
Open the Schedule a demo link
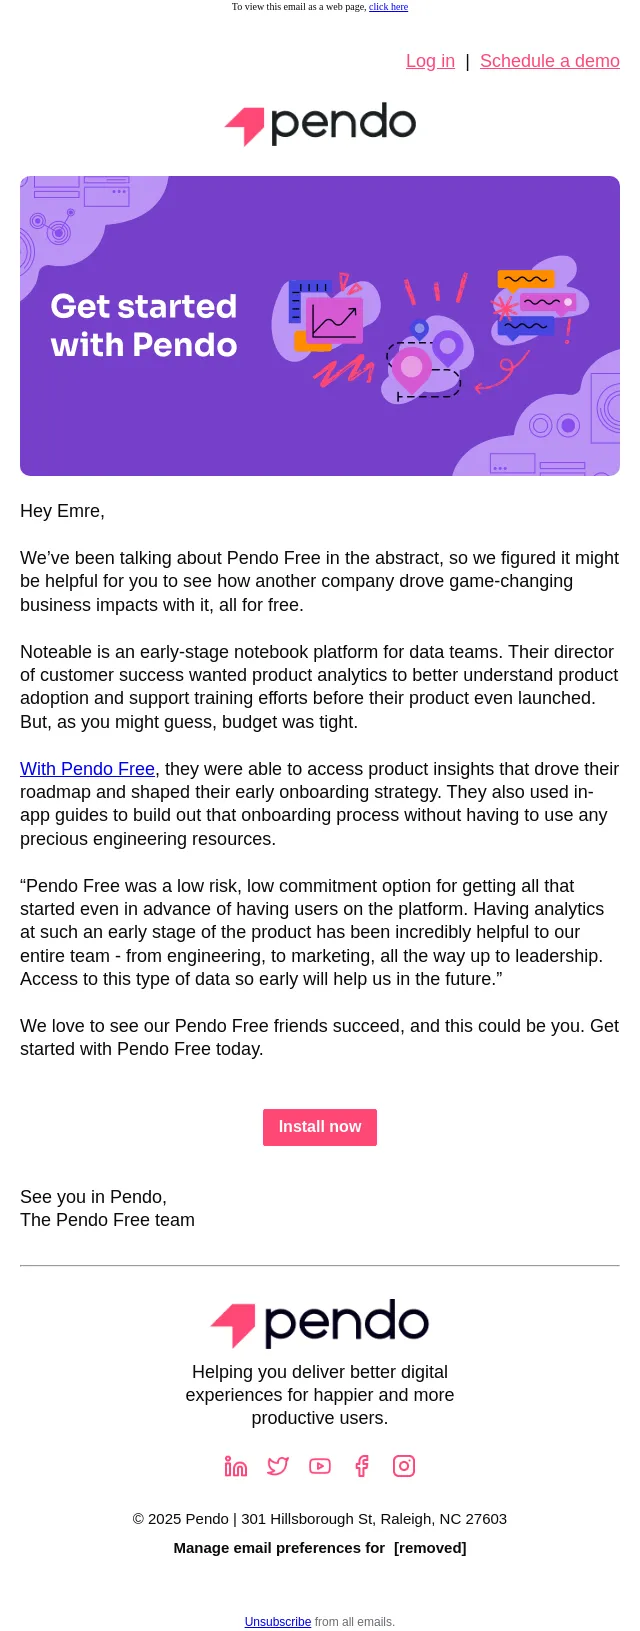[550, 61]
